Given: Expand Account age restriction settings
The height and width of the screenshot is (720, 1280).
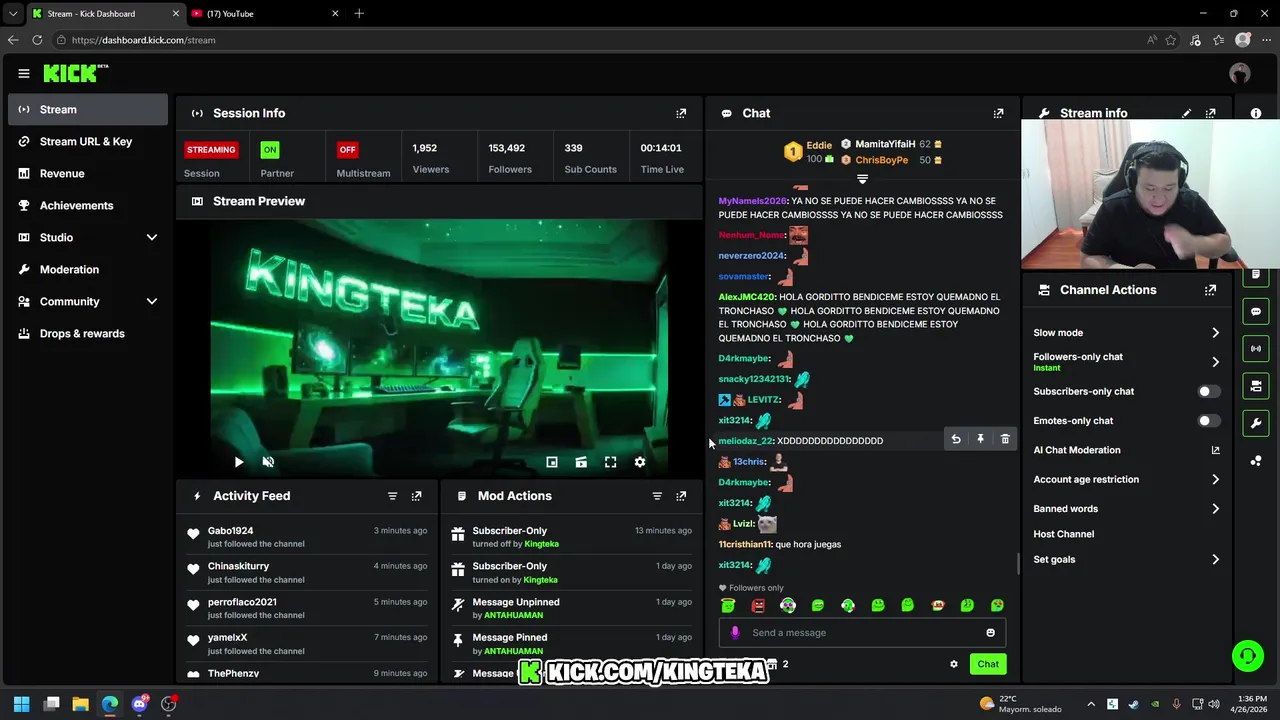Looking at the screenshot, I should 1215,480.
